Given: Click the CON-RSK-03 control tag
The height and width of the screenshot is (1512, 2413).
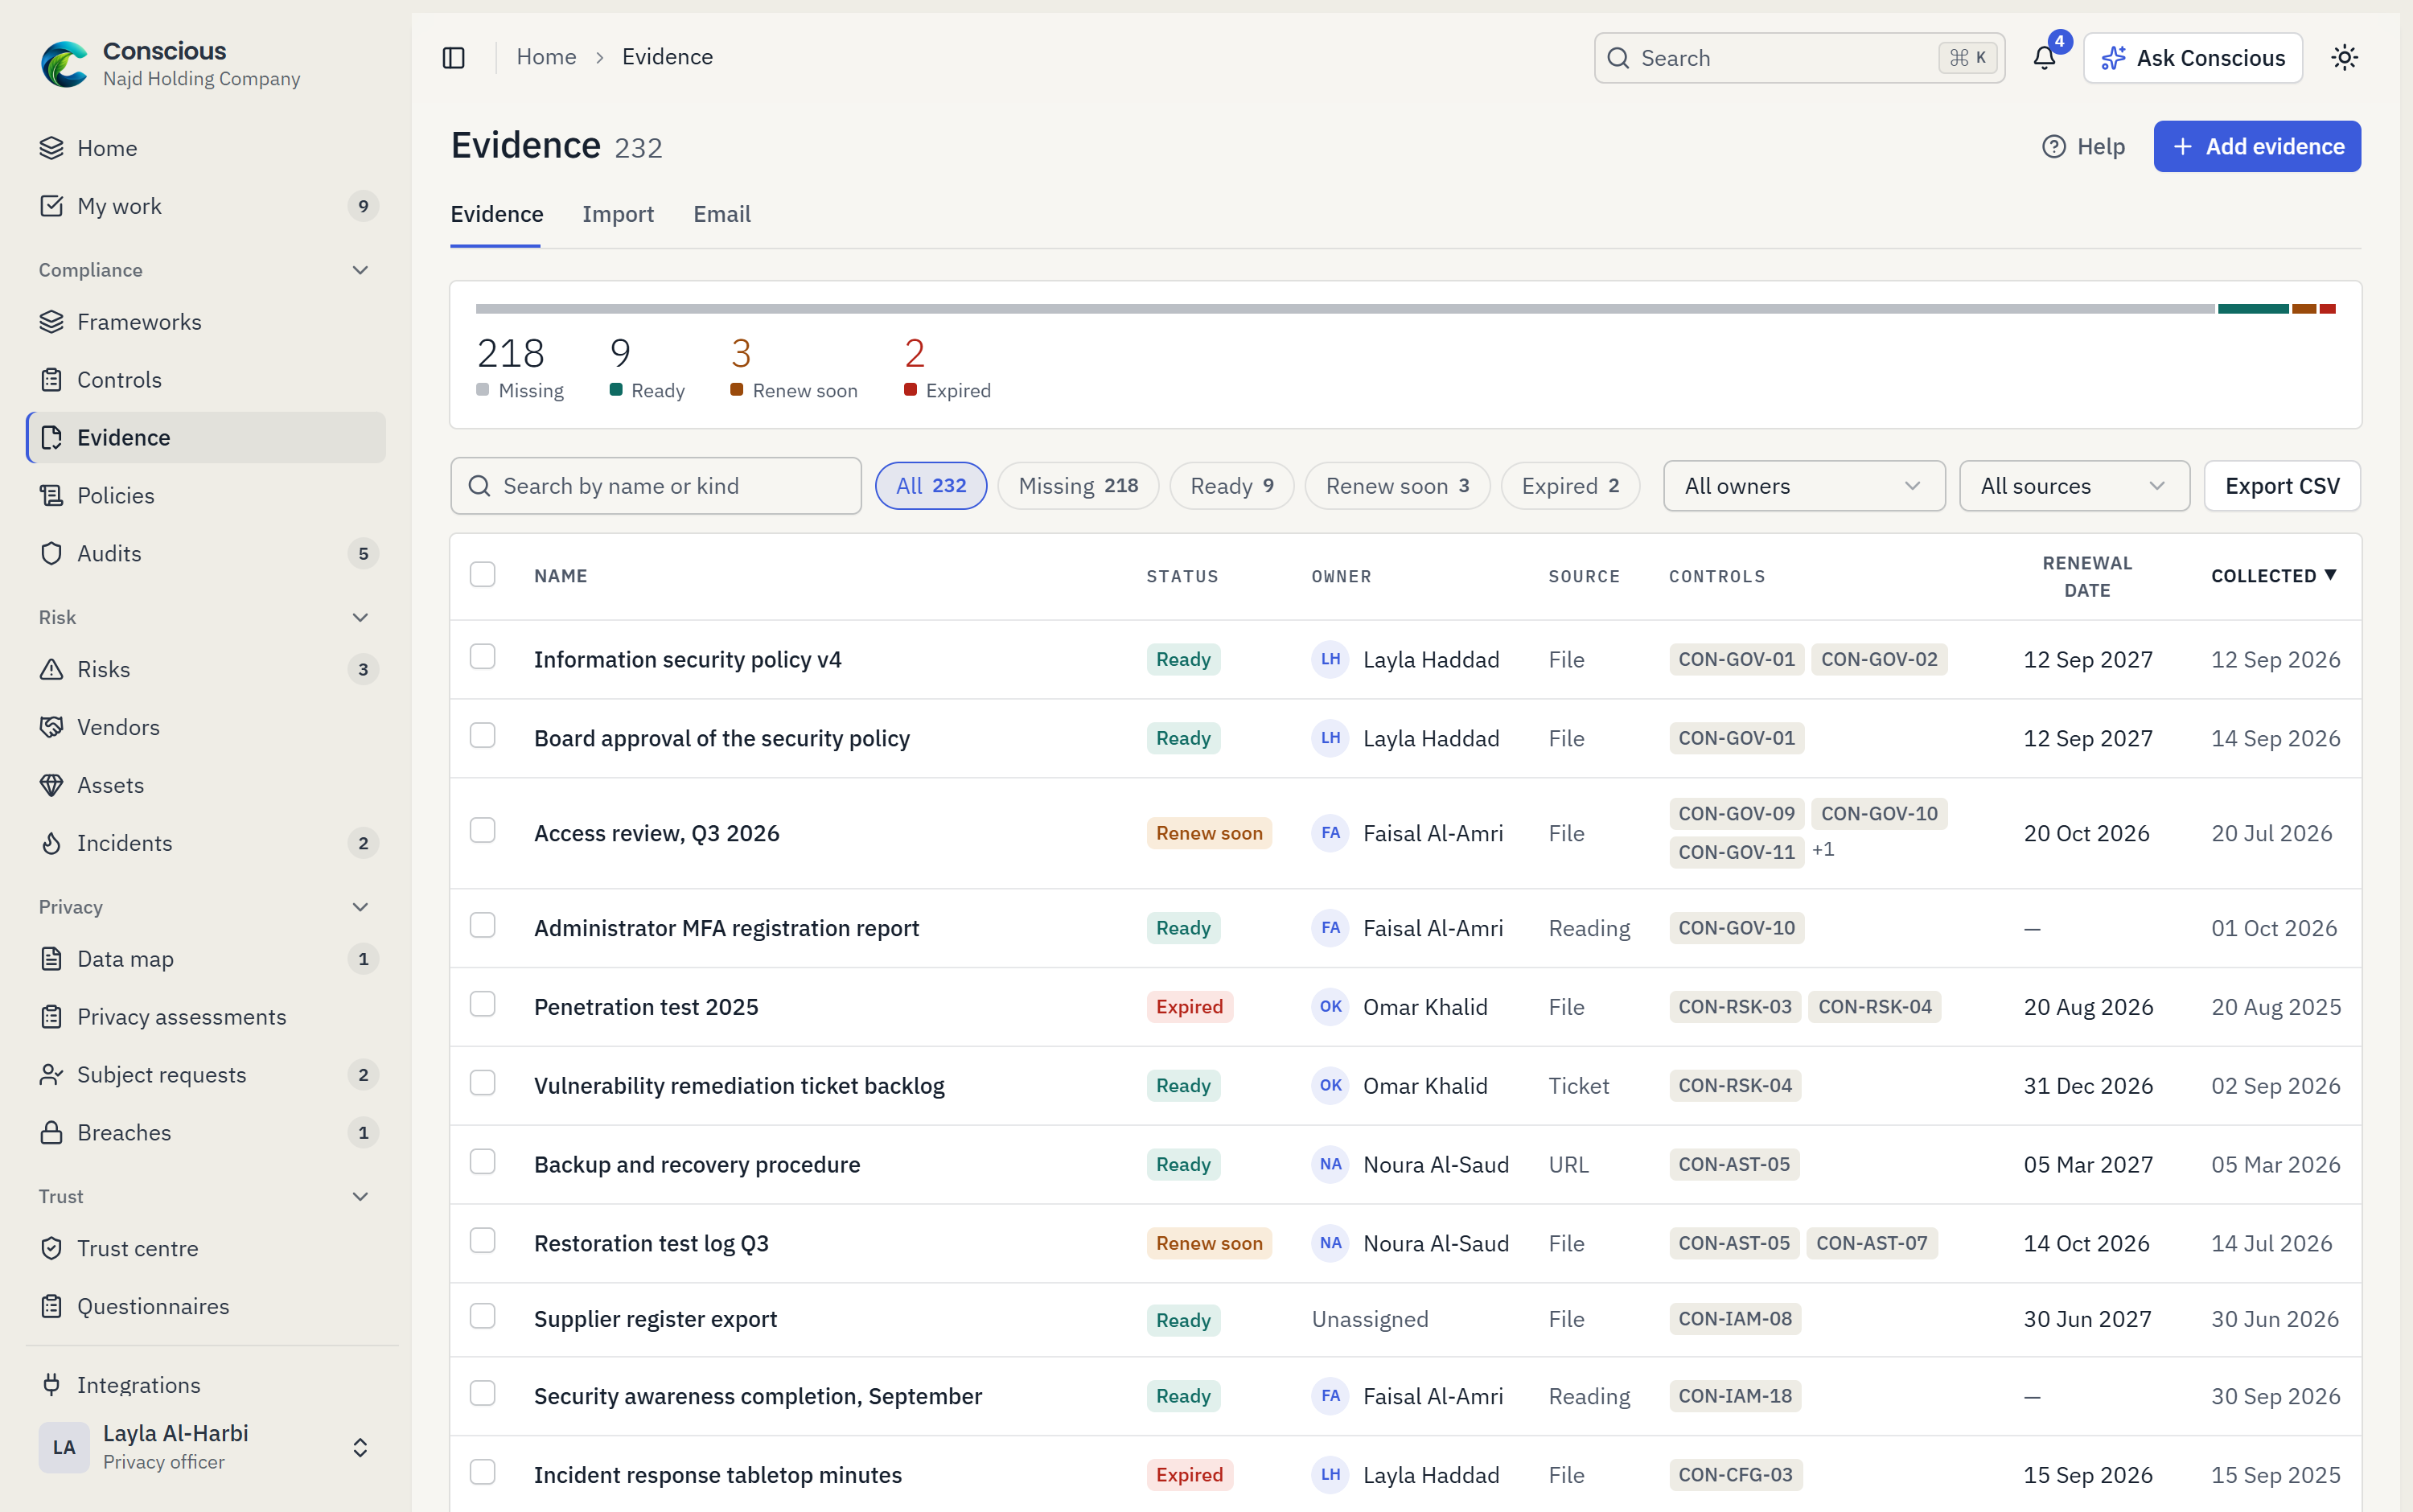Looking at the screenshot, I should pyautogui.click(x=1734, y=1008).
